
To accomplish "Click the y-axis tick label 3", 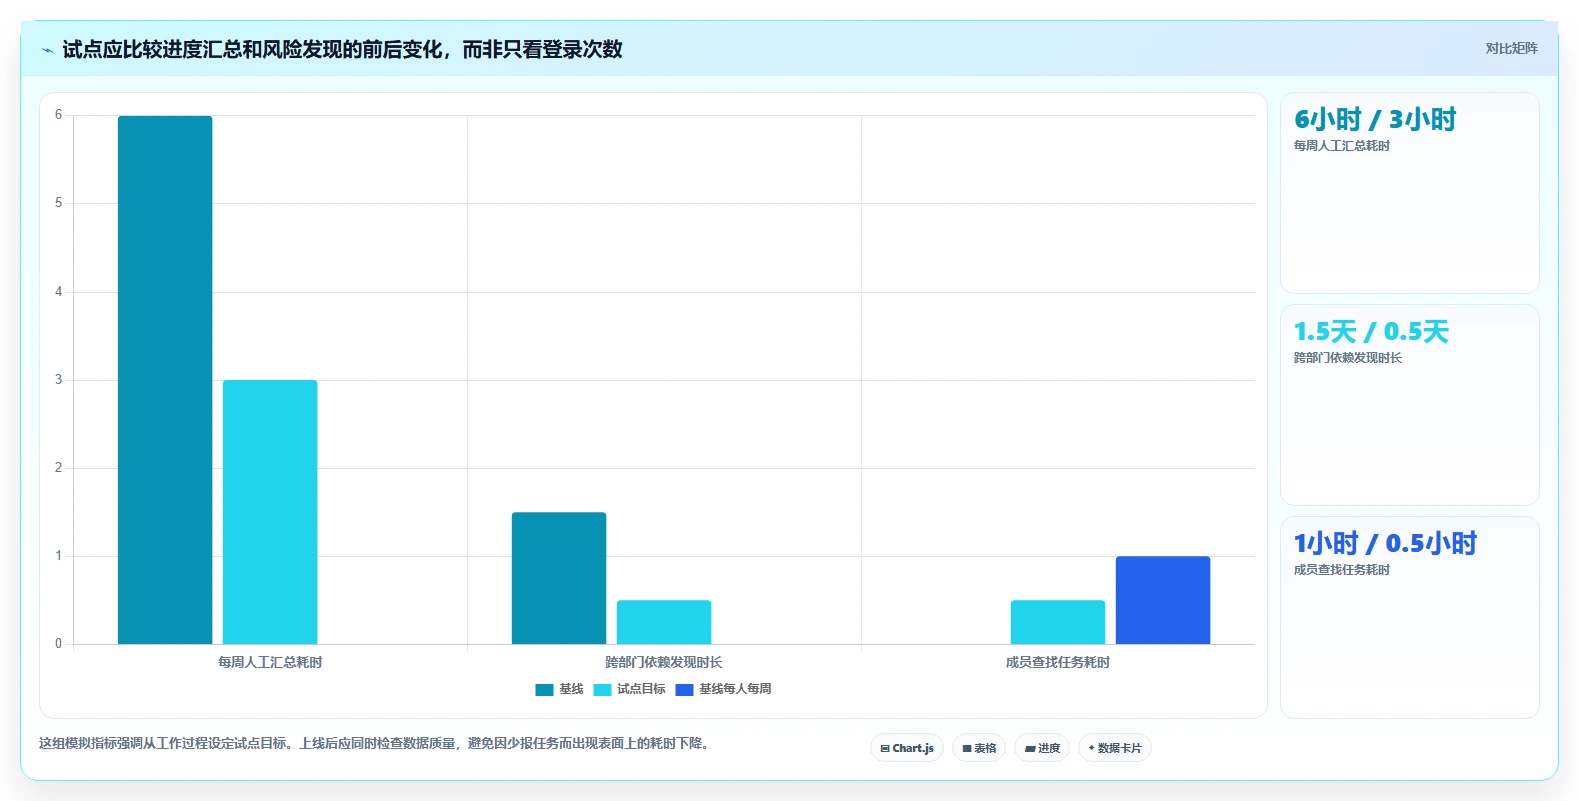I will pos(58,380).
